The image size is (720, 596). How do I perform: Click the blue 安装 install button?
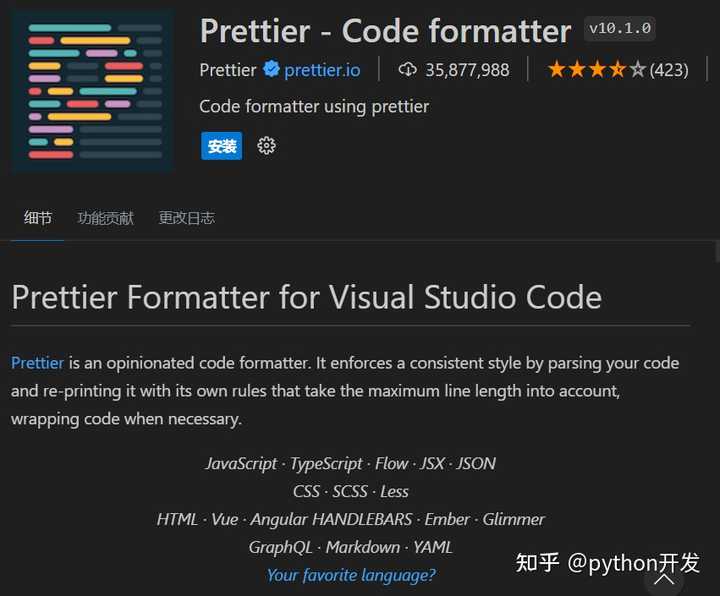point(222,146)
